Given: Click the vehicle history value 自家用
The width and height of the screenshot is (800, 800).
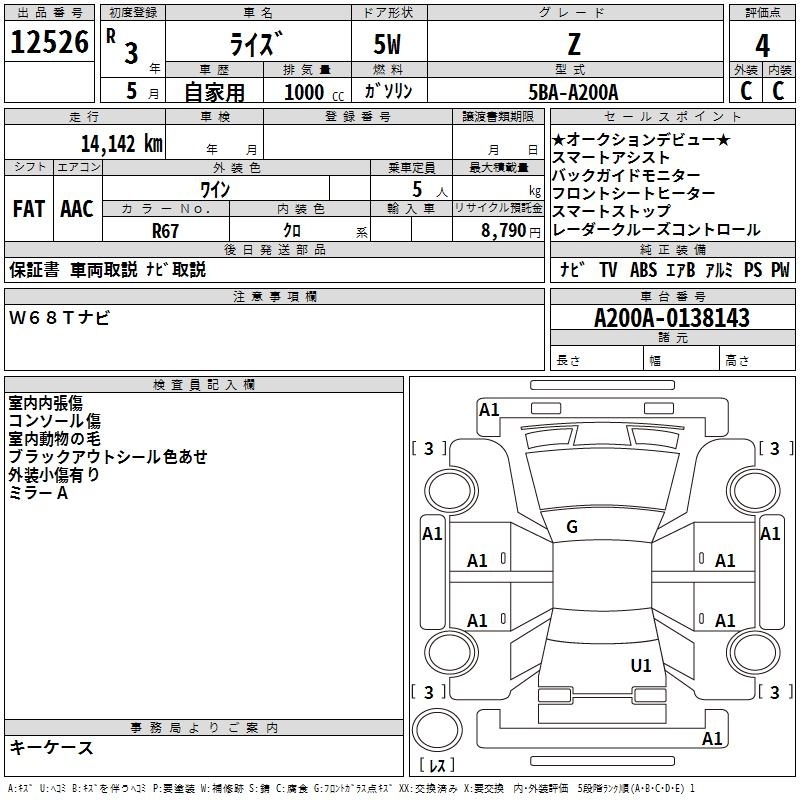Looking at the screenshot, I should point(214,92).
